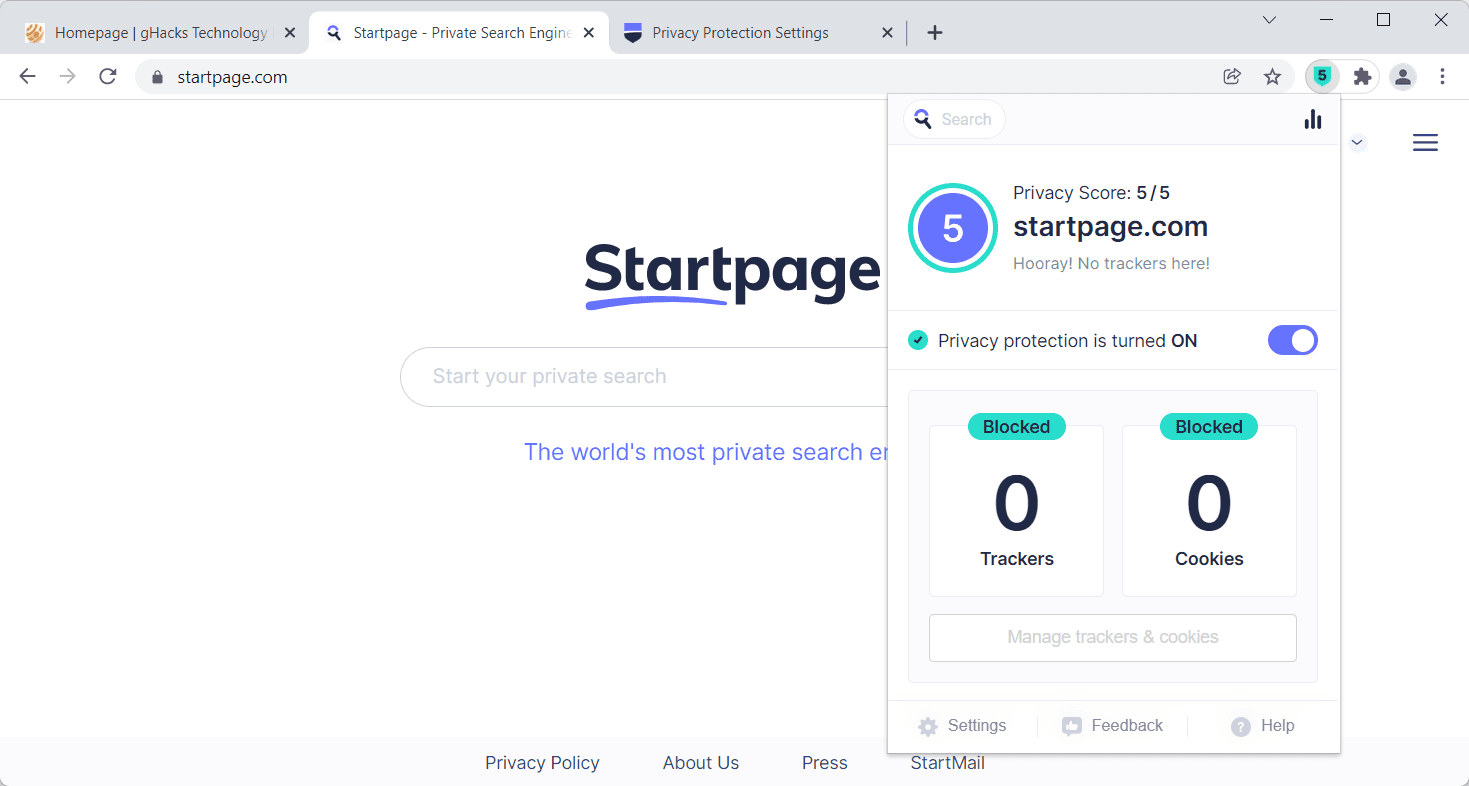Viewport: 1469px width, 786px height.
Task: Go back to the previous page
Action: 27,76
